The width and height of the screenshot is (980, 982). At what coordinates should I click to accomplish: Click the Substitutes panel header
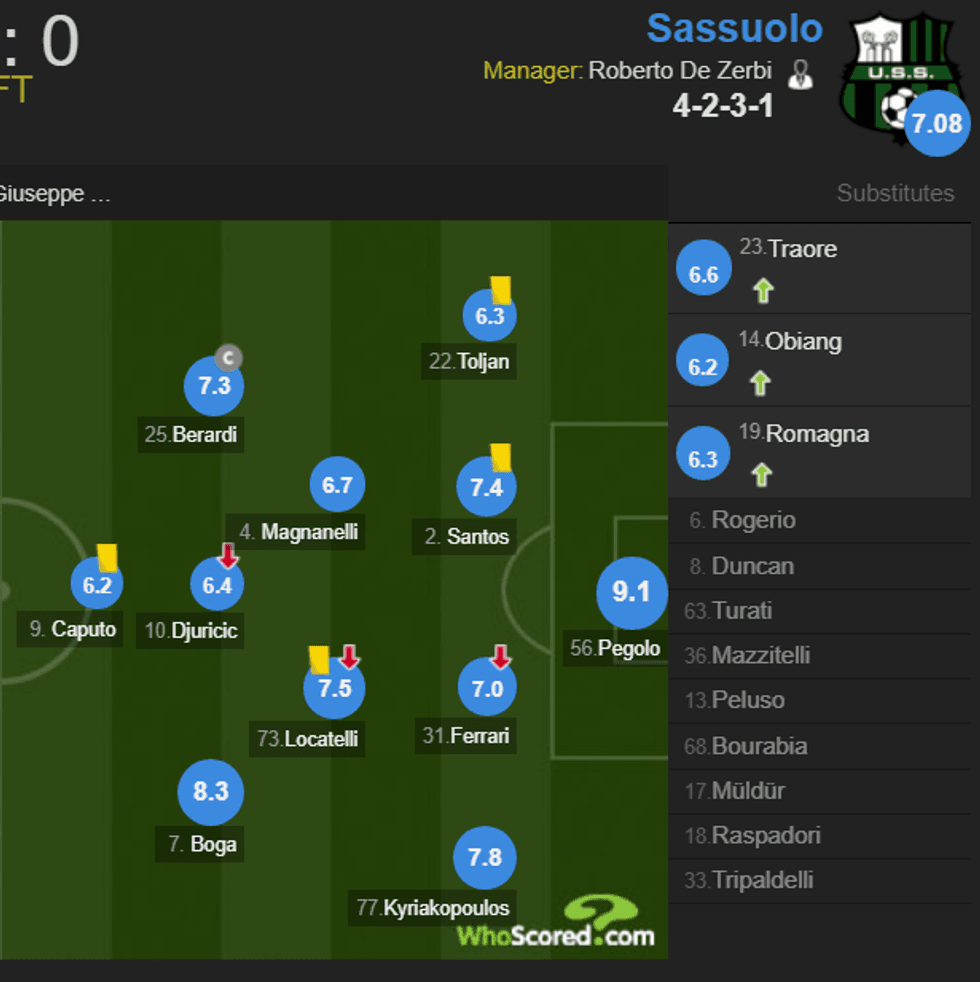pos(895,193)
